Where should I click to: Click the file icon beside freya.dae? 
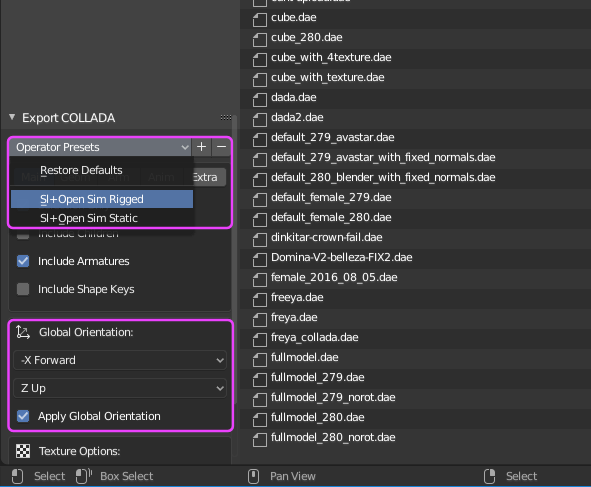coord(260,320)
